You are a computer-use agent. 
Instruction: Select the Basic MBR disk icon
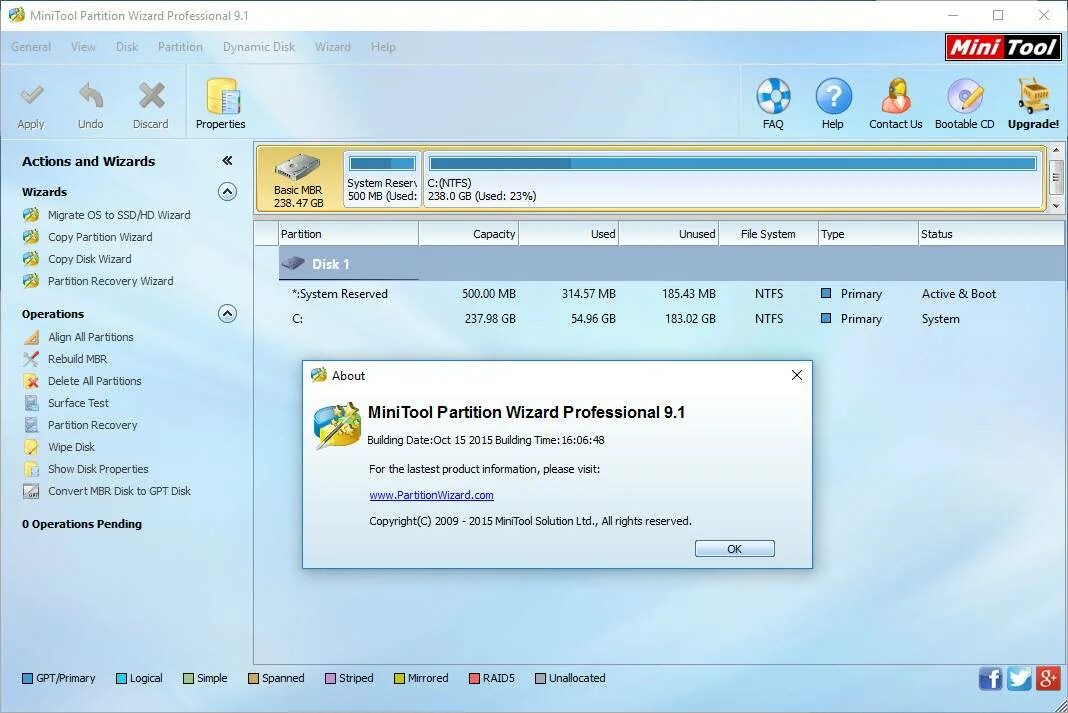point(298,168)
